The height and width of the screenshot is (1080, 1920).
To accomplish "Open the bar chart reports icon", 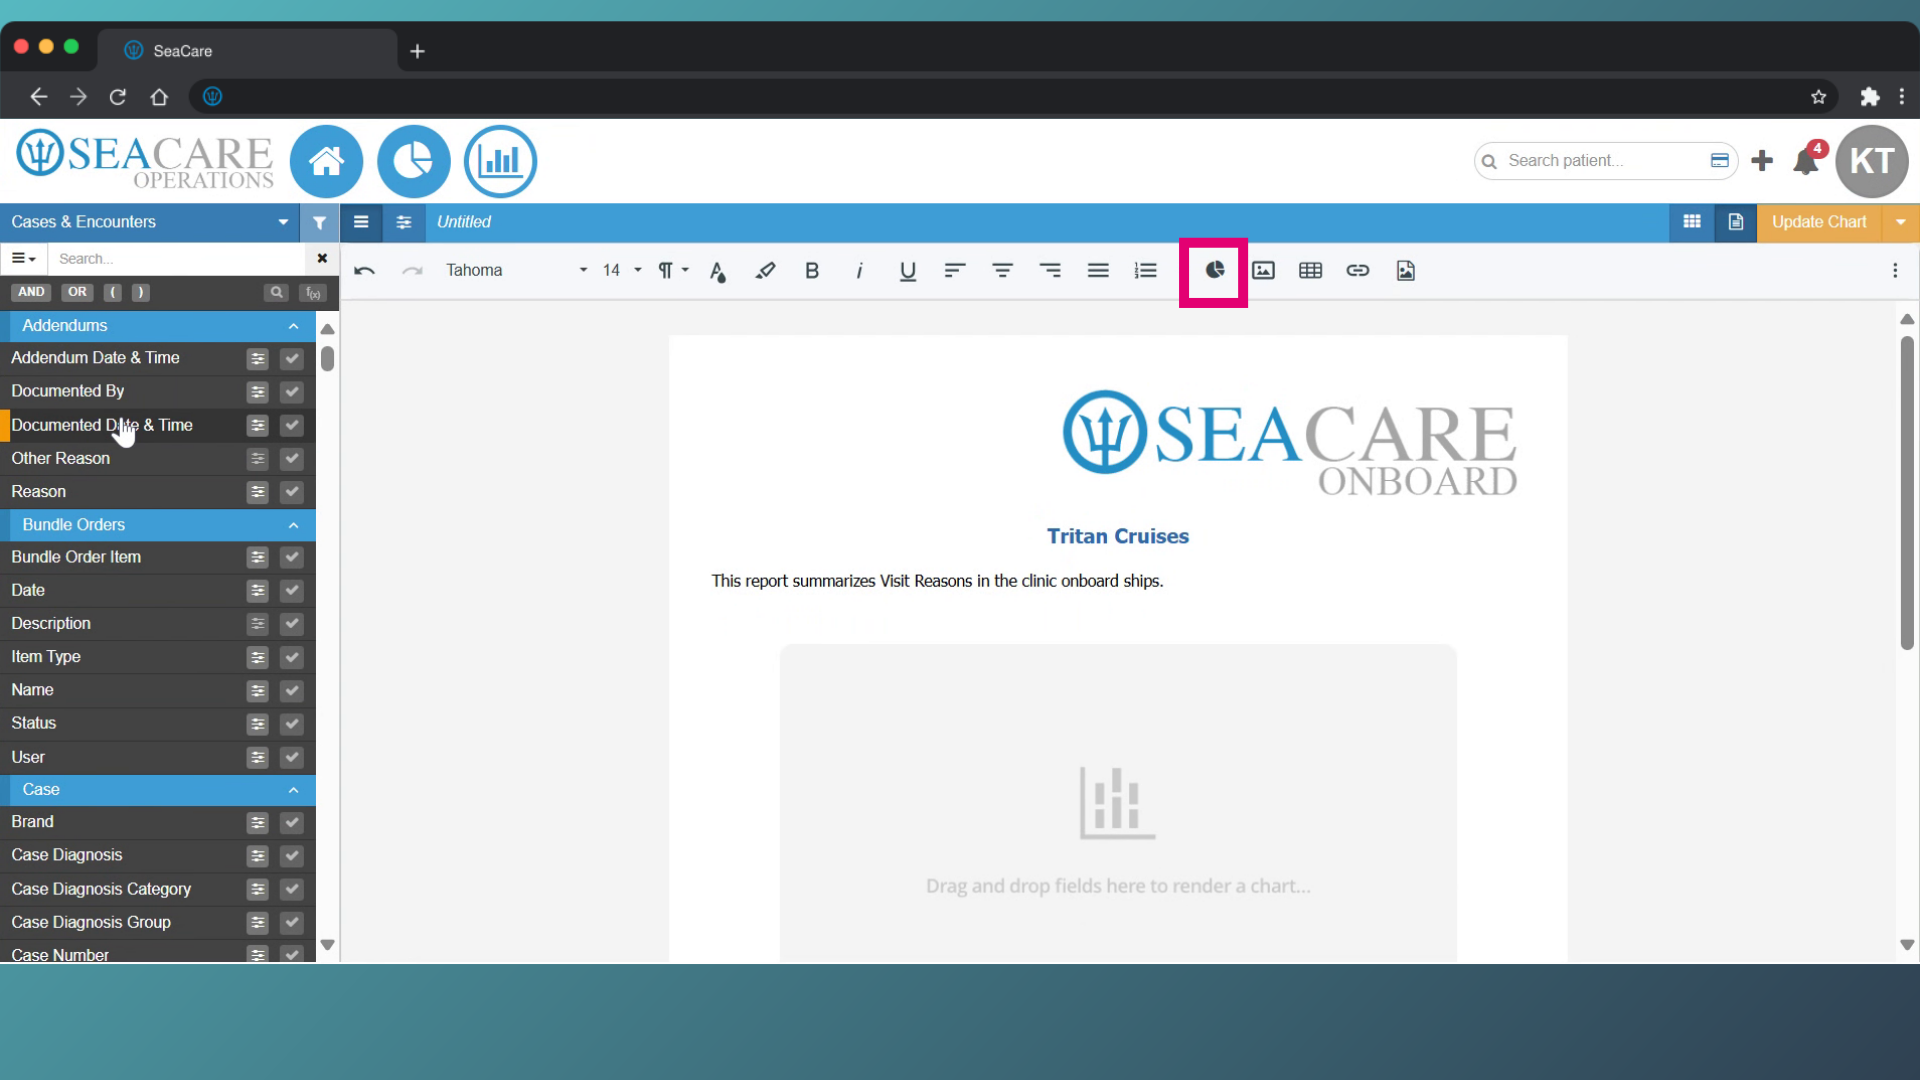I will 500,161.
